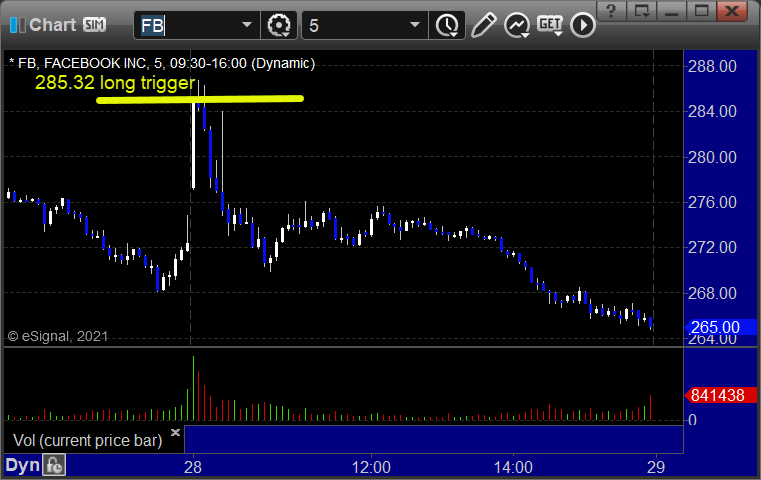
Task: Open the time template clock icon
Action: coord(447,25)
